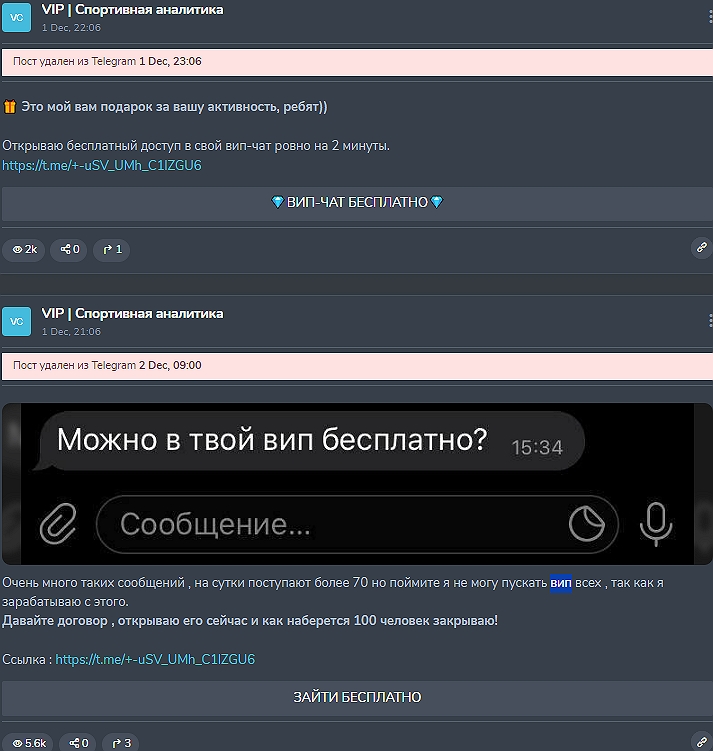Open the three-dot menu of the 21:06 post
713x751 pixels.
(x=710, y=320)
